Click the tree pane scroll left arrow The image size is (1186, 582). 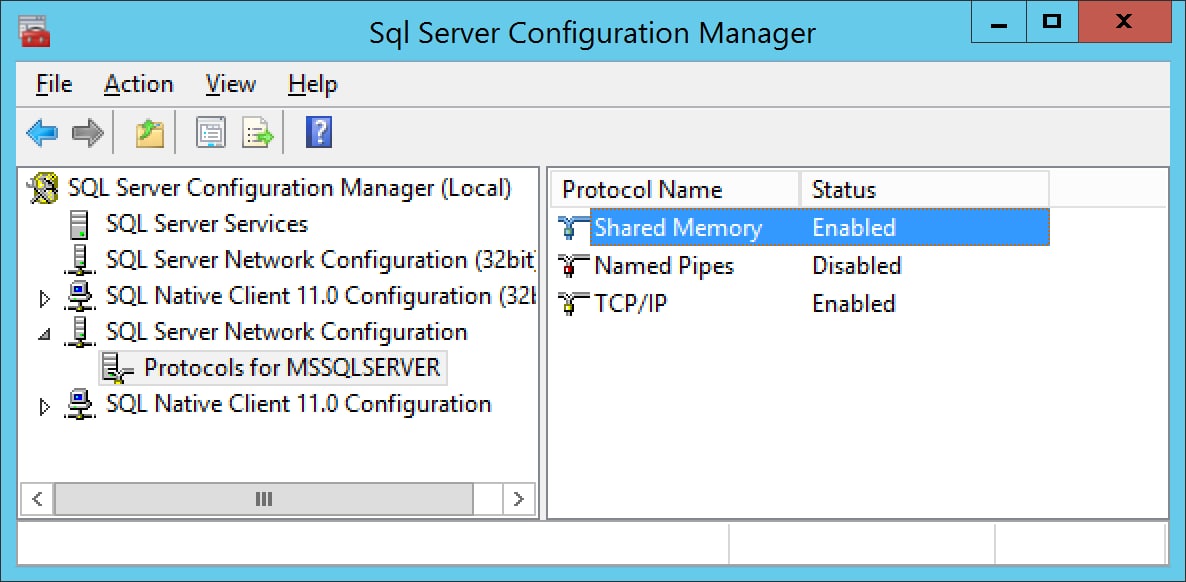coord(37,499)
